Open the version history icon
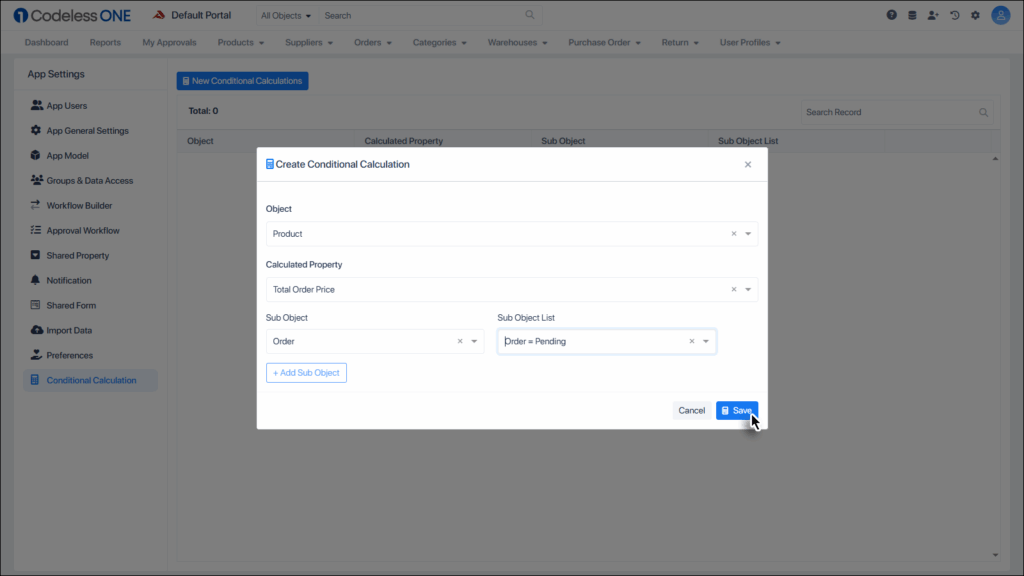This screenshot has width=1024, height=576. pos(953,14)
